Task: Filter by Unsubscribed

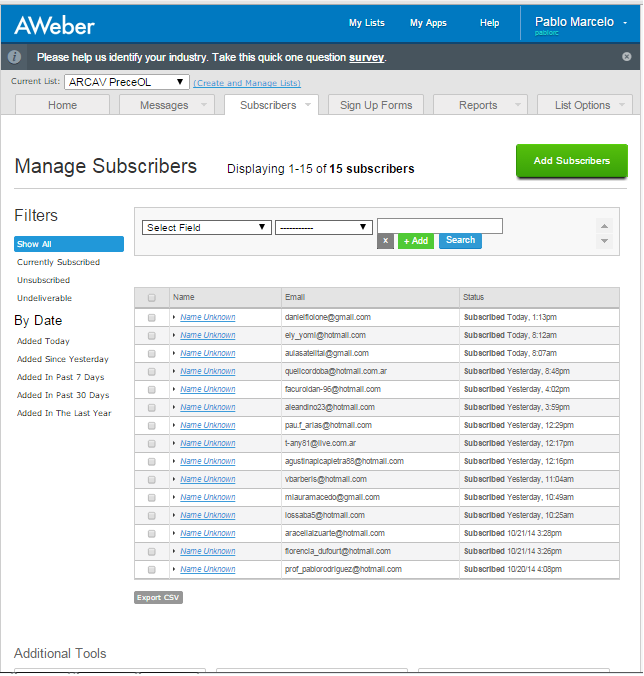Action: 43,280
